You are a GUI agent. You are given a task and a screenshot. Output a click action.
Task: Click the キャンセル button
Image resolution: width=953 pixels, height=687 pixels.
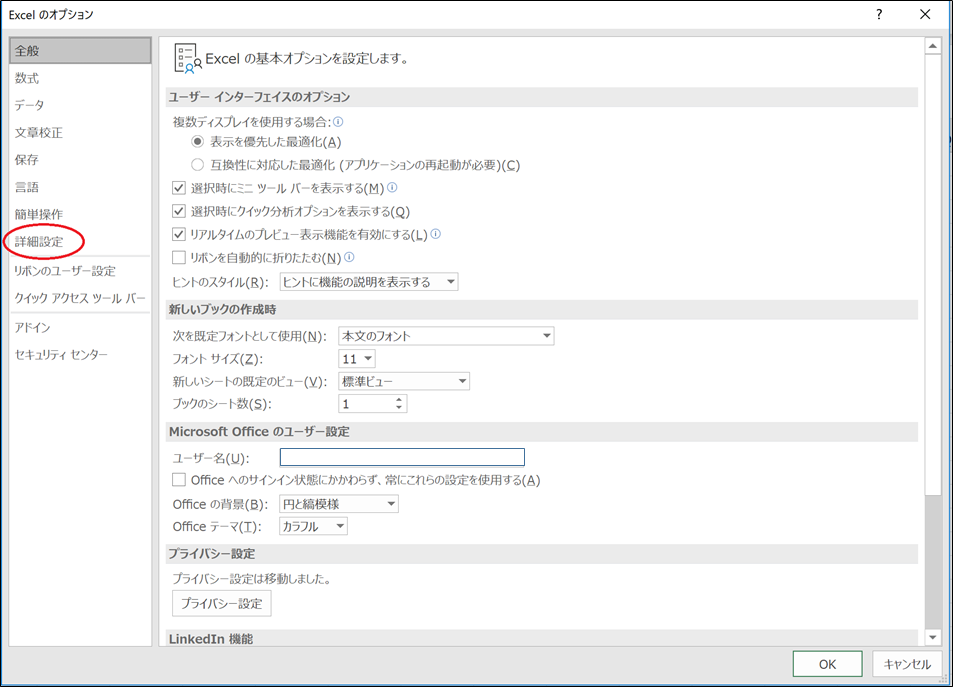click(907, 664)
